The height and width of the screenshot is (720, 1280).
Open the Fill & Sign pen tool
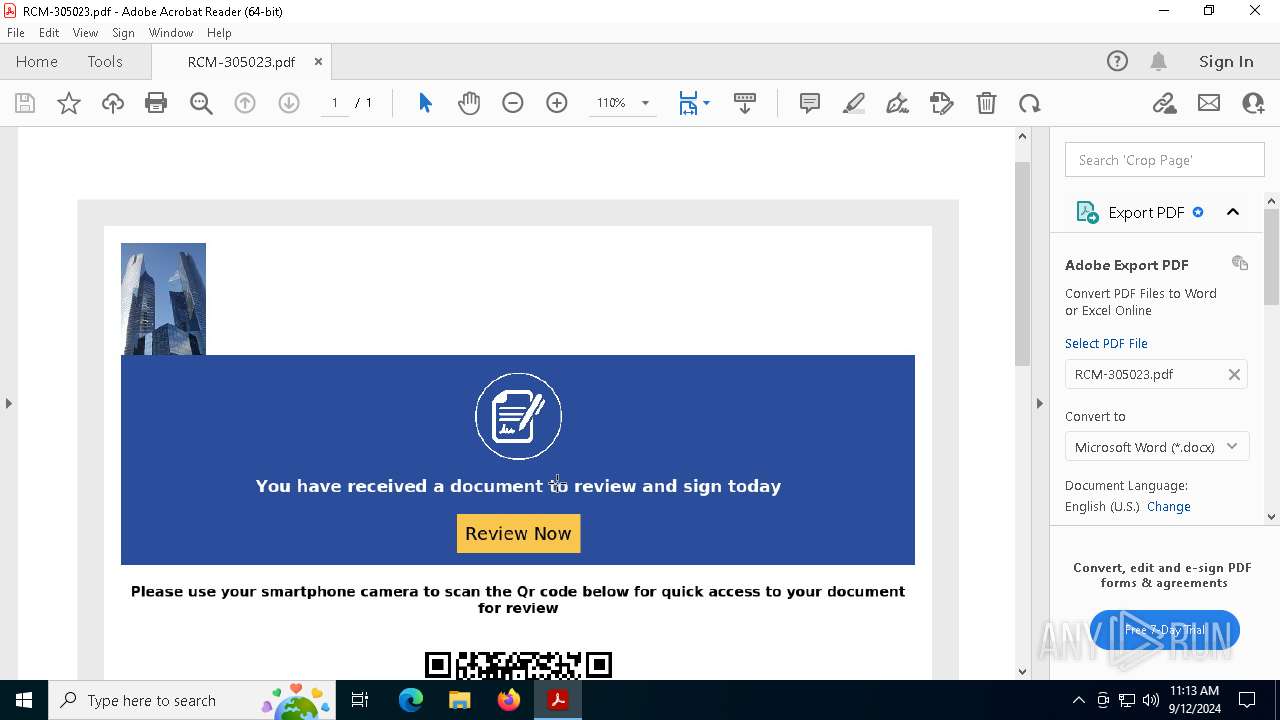click(x=898, y=103)
